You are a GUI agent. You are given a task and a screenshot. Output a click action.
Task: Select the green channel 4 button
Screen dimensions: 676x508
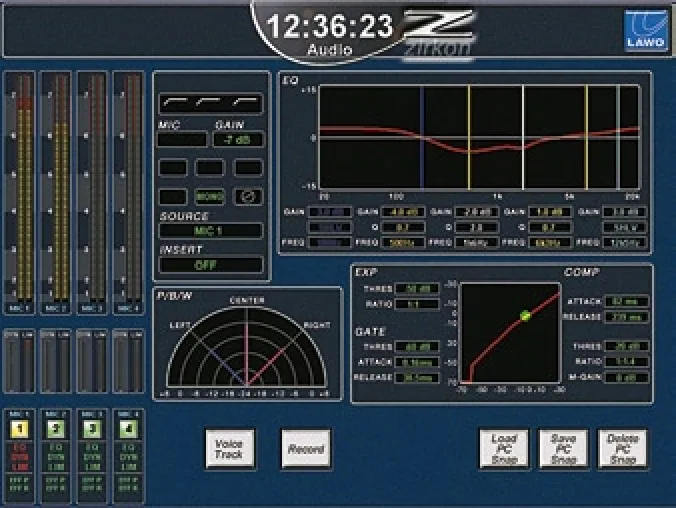click(x=128, y=429)
